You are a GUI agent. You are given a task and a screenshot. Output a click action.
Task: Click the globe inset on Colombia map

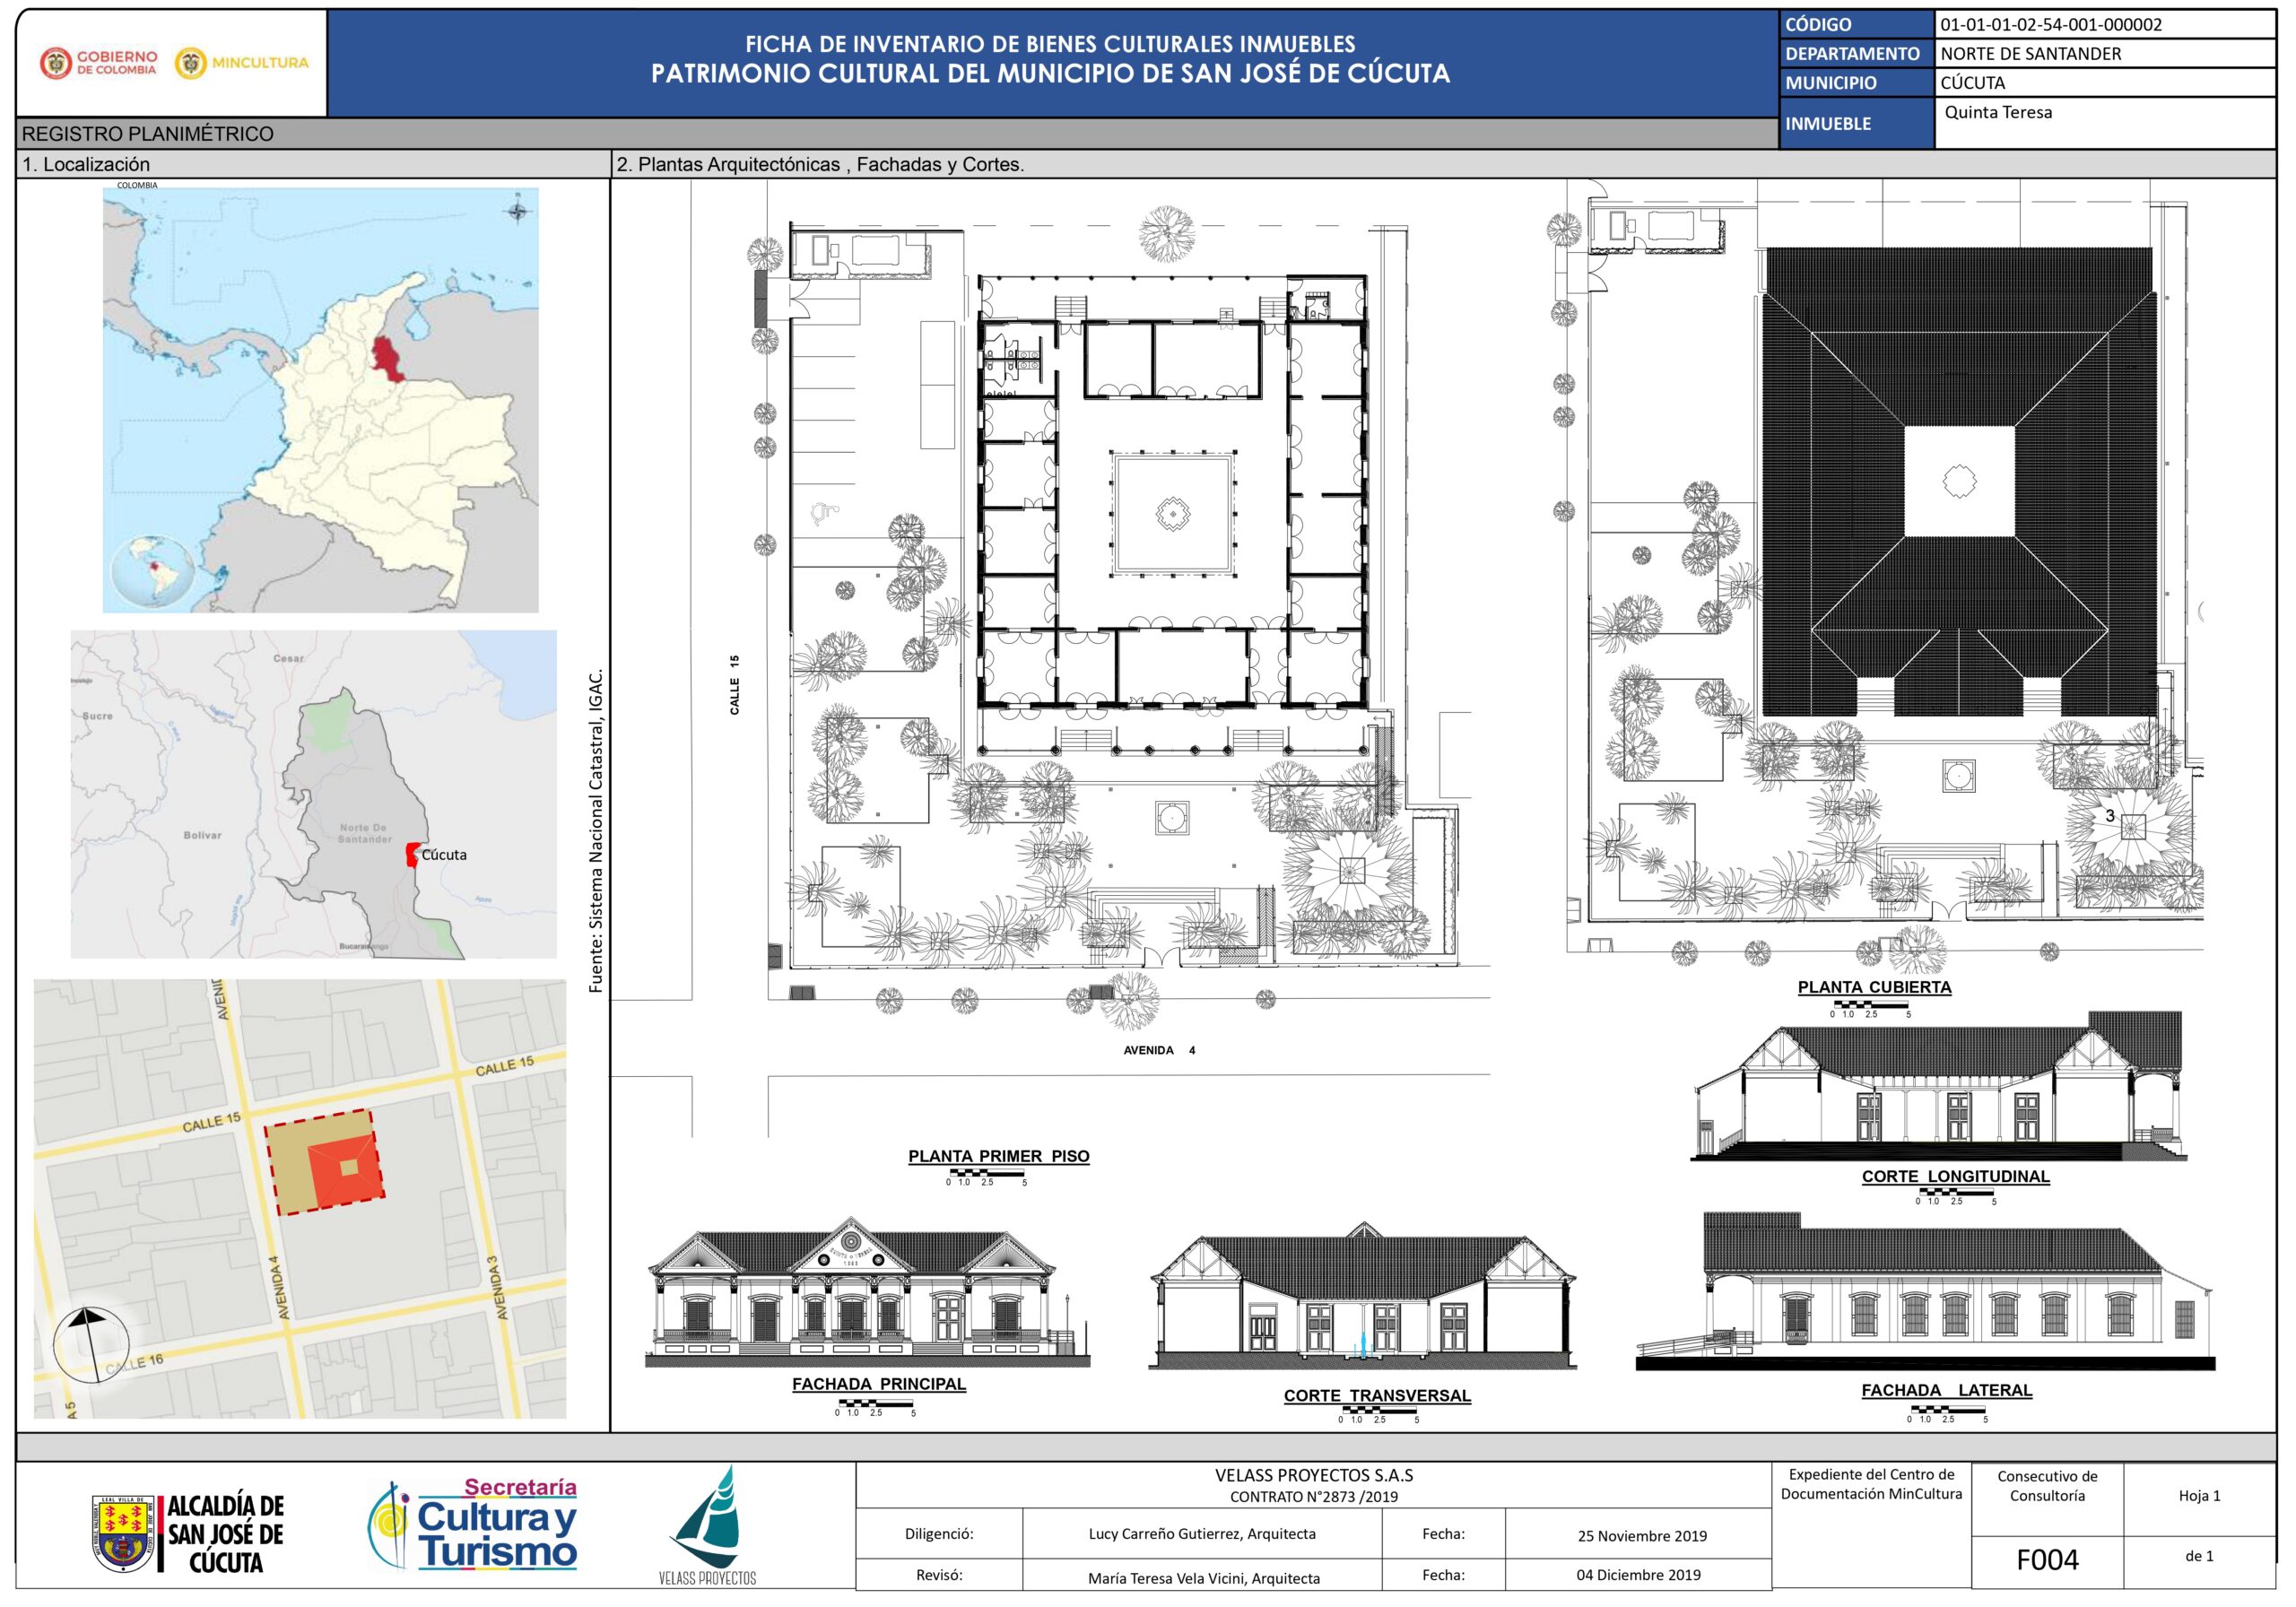point(152,572)
